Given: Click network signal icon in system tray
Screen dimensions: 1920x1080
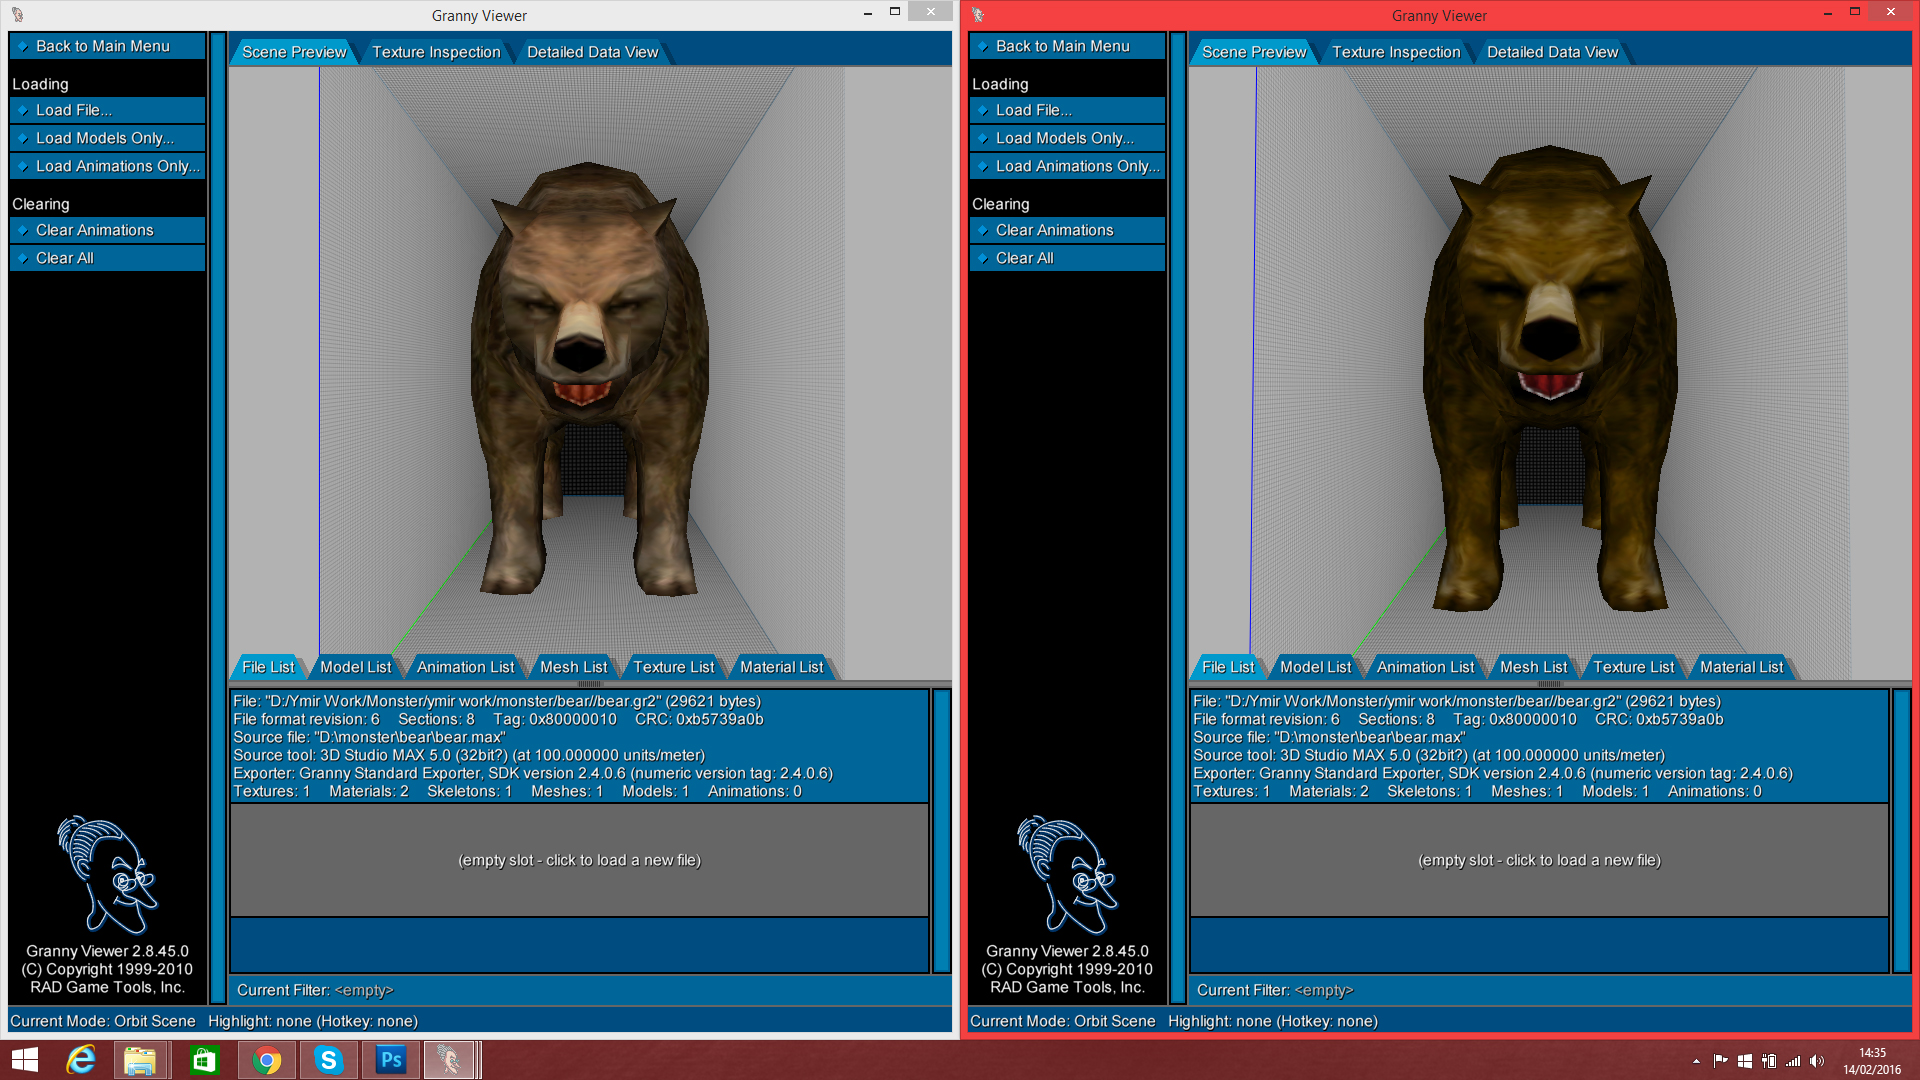Looking at the screenshot, I should 1793,1061.
